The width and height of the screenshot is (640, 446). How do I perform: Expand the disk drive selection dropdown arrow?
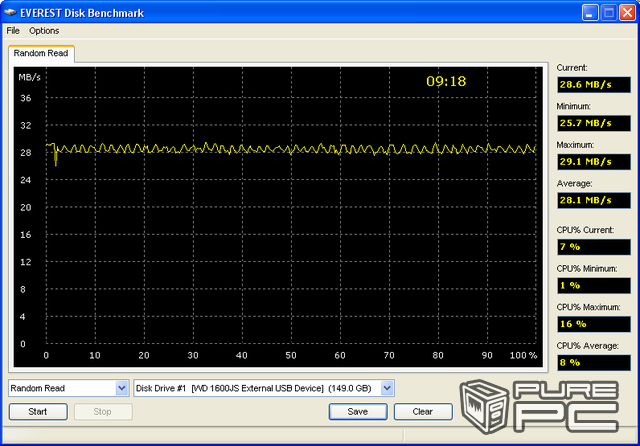click(x=387, y=388)
